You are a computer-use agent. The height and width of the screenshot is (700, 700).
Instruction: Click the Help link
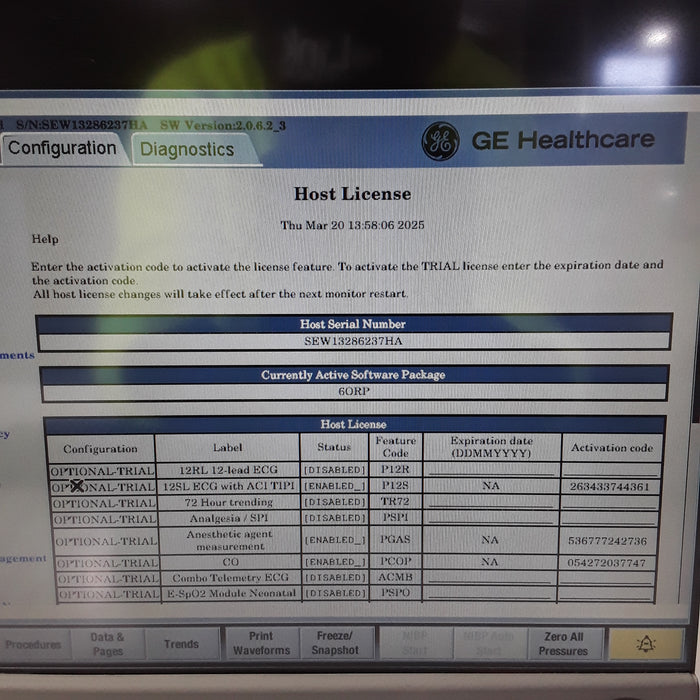pyautogui.click(x=45, y=239)
